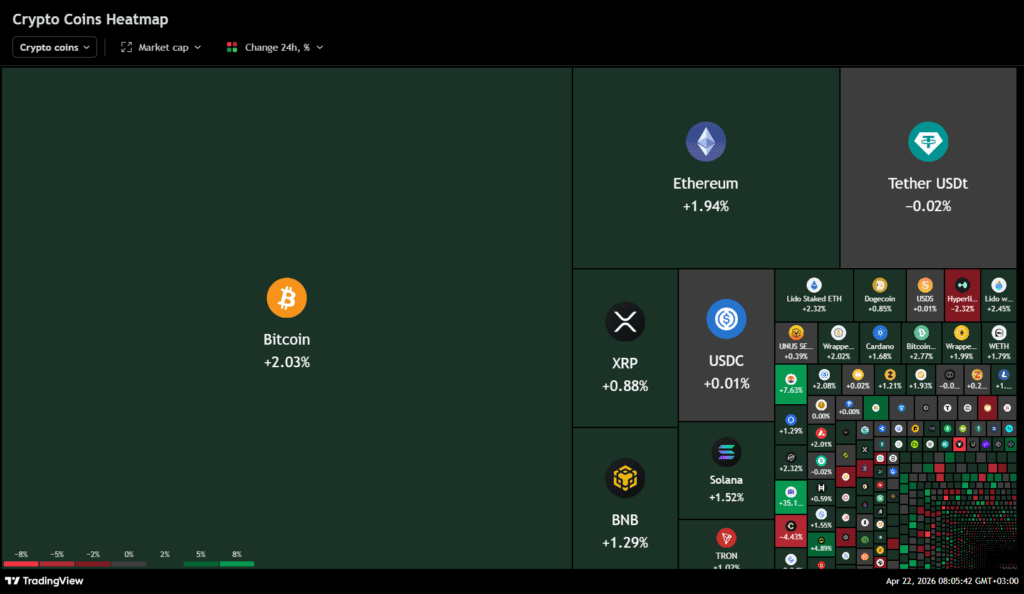Open the Crypto coins dropdown
Image resolution: width=1024 pixels, height=594 pixels.
(x=55, y=47)
